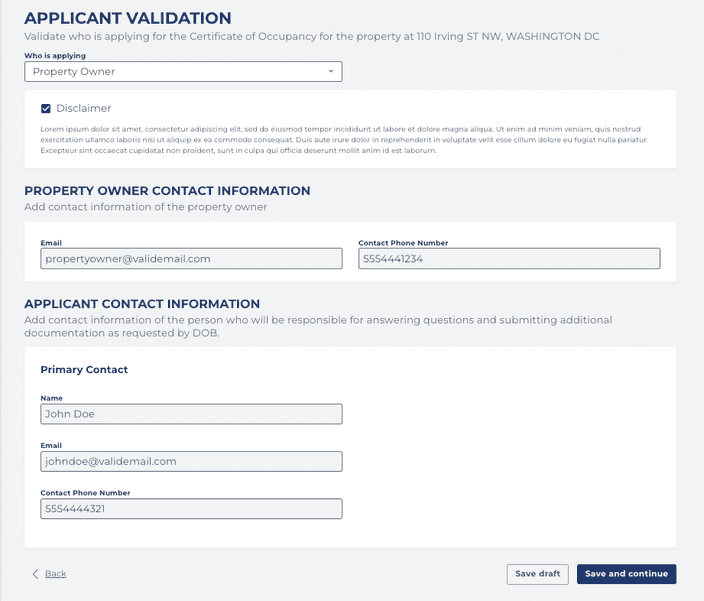This screenshot has width=704, height=601.
Task: Click the Property Owner Contact Information heading
Action: point(167,191)
